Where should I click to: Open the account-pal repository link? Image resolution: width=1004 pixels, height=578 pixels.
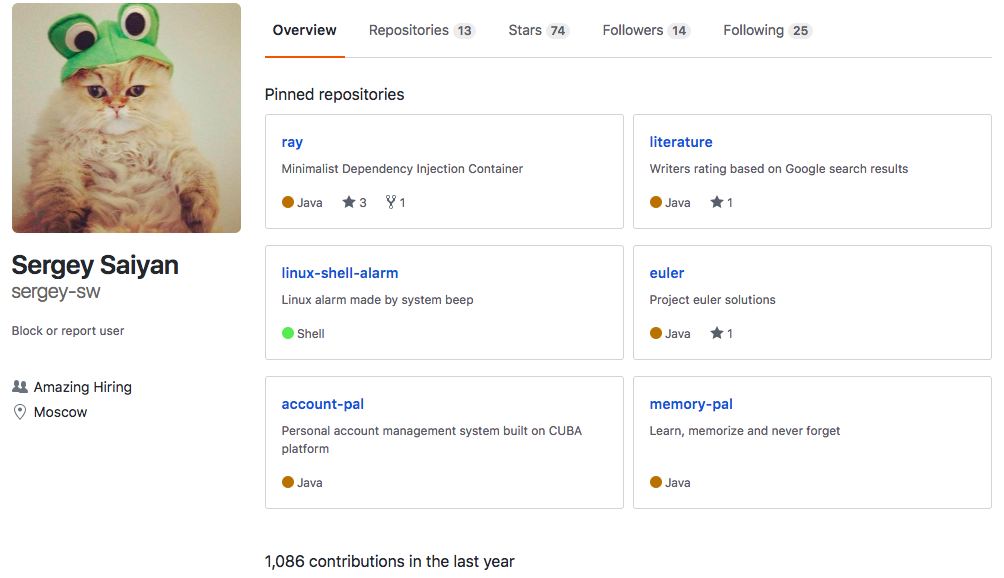[x=323, y=404]
